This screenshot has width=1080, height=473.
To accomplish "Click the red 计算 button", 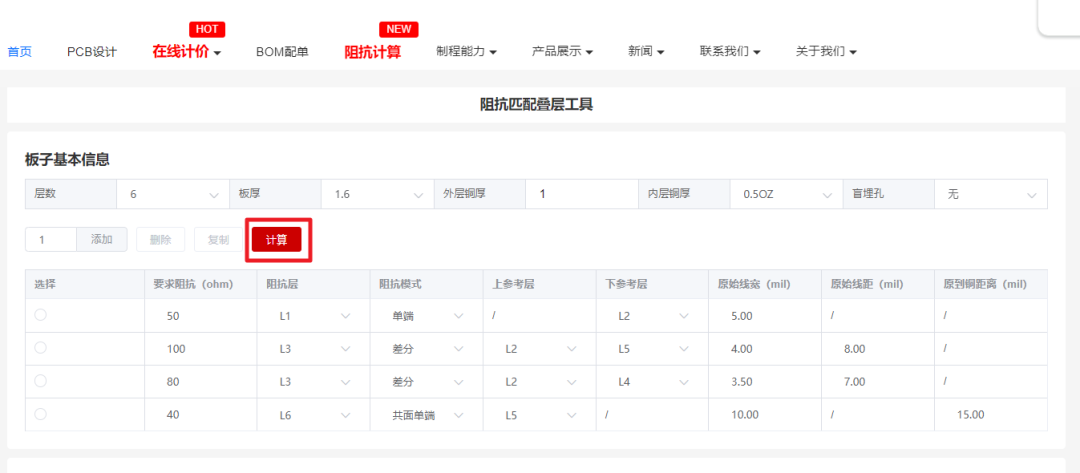I will click(276, 240).
